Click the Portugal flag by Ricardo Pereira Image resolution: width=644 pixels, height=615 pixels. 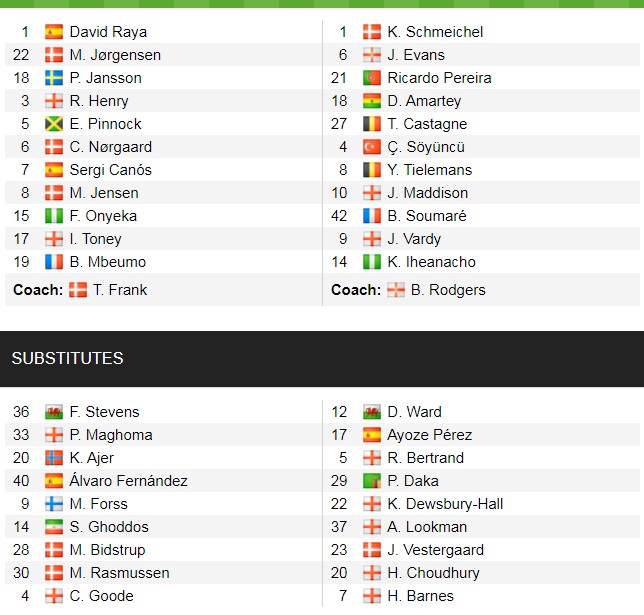coord(372,78)
